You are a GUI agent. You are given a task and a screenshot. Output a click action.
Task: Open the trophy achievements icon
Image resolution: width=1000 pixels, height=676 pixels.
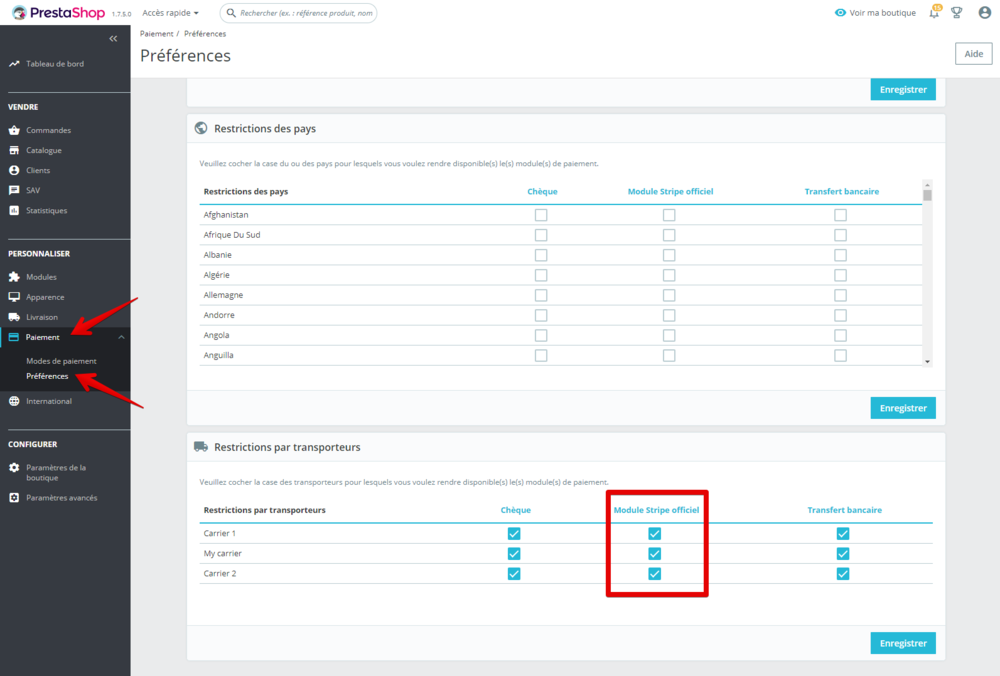click(x=957, y=13)
